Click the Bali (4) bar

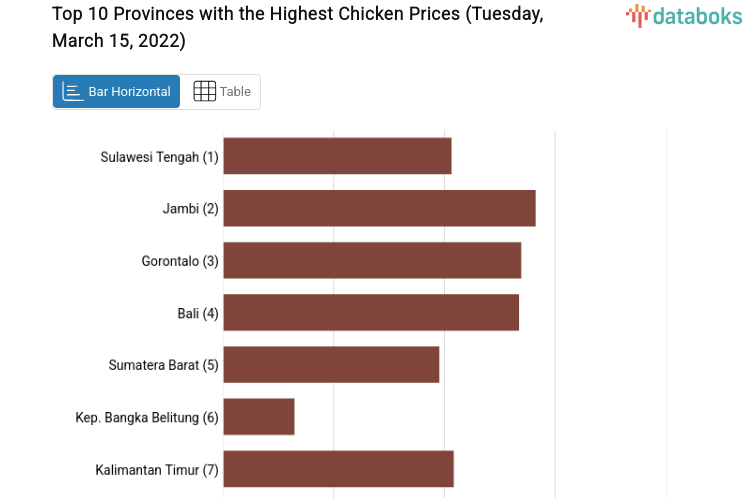371,312
